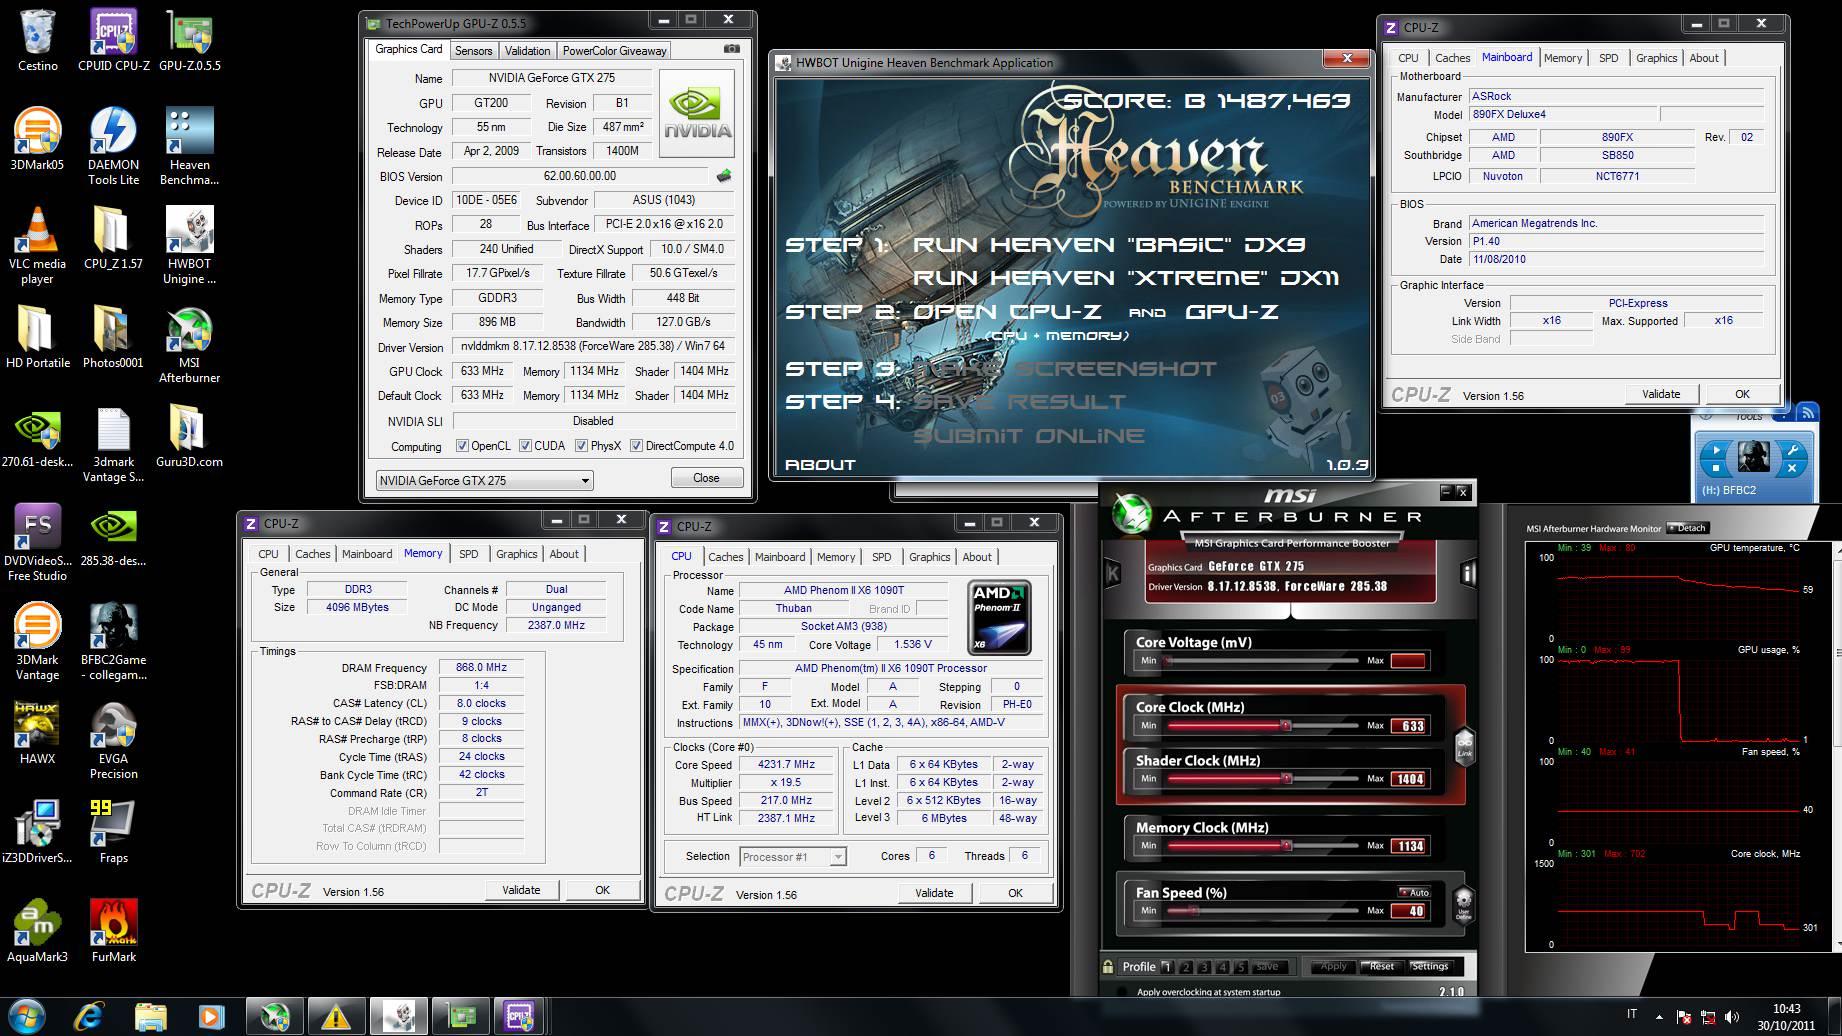The height and width of the screenshot is (1036, 1842).
Task: Click the Shader Clock value field 1404
Action: tap(1410, 779)
